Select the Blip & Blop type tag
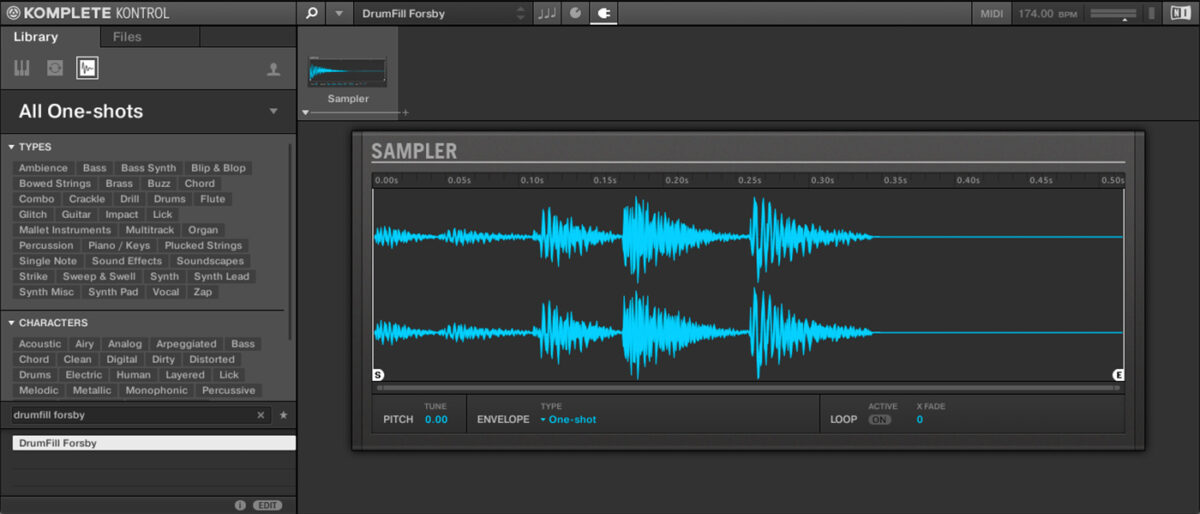Viewport: 1200px width, 514px height. tap(218, 168)
